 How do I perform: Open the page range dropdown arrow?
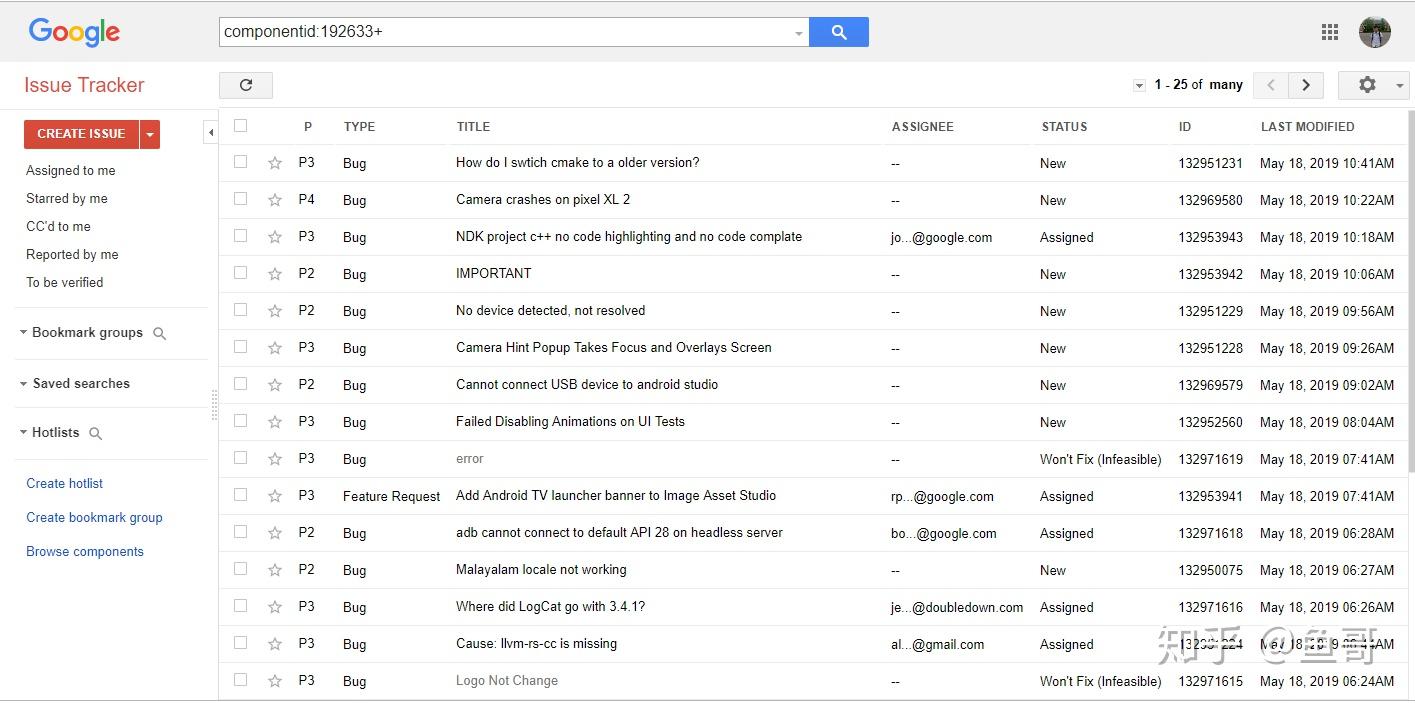tap(1139, 86)
